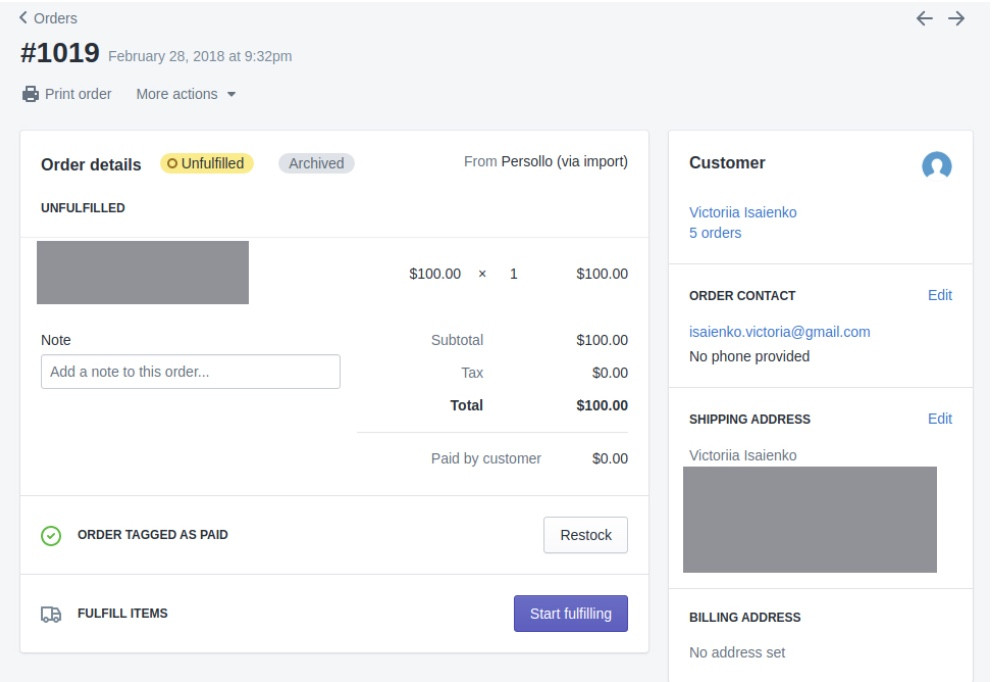Screen dimensions: 992x682
Task: Edit the order contact information
Action: [939, 295]
